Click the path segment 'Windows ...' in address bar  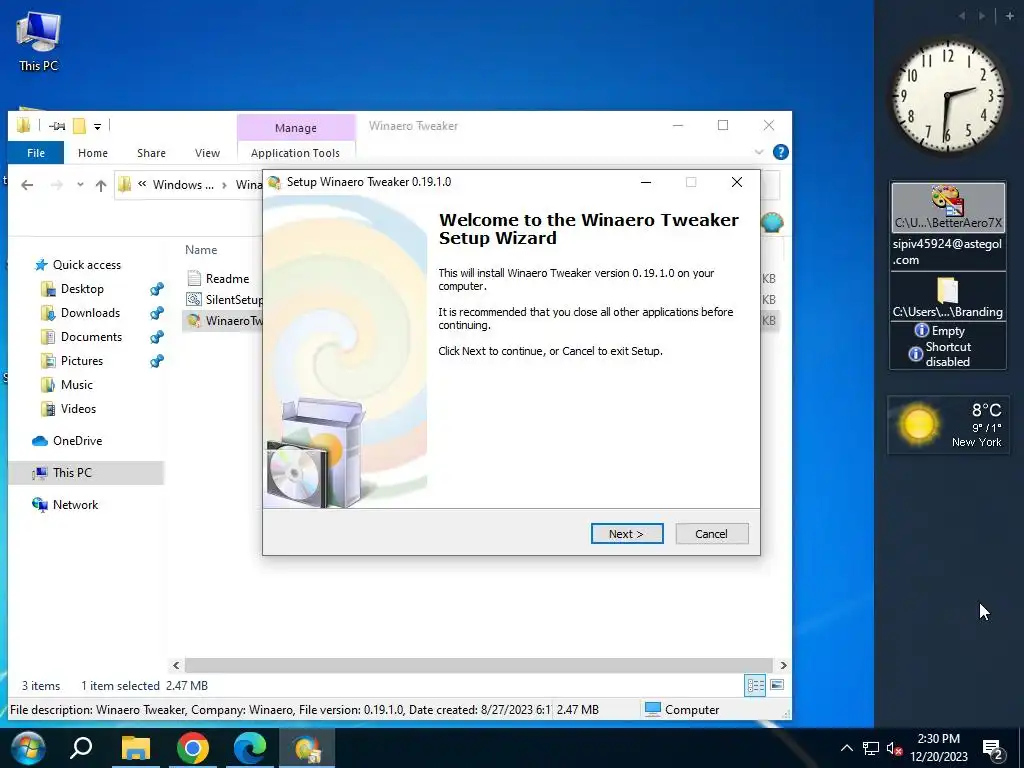(183, 185)
